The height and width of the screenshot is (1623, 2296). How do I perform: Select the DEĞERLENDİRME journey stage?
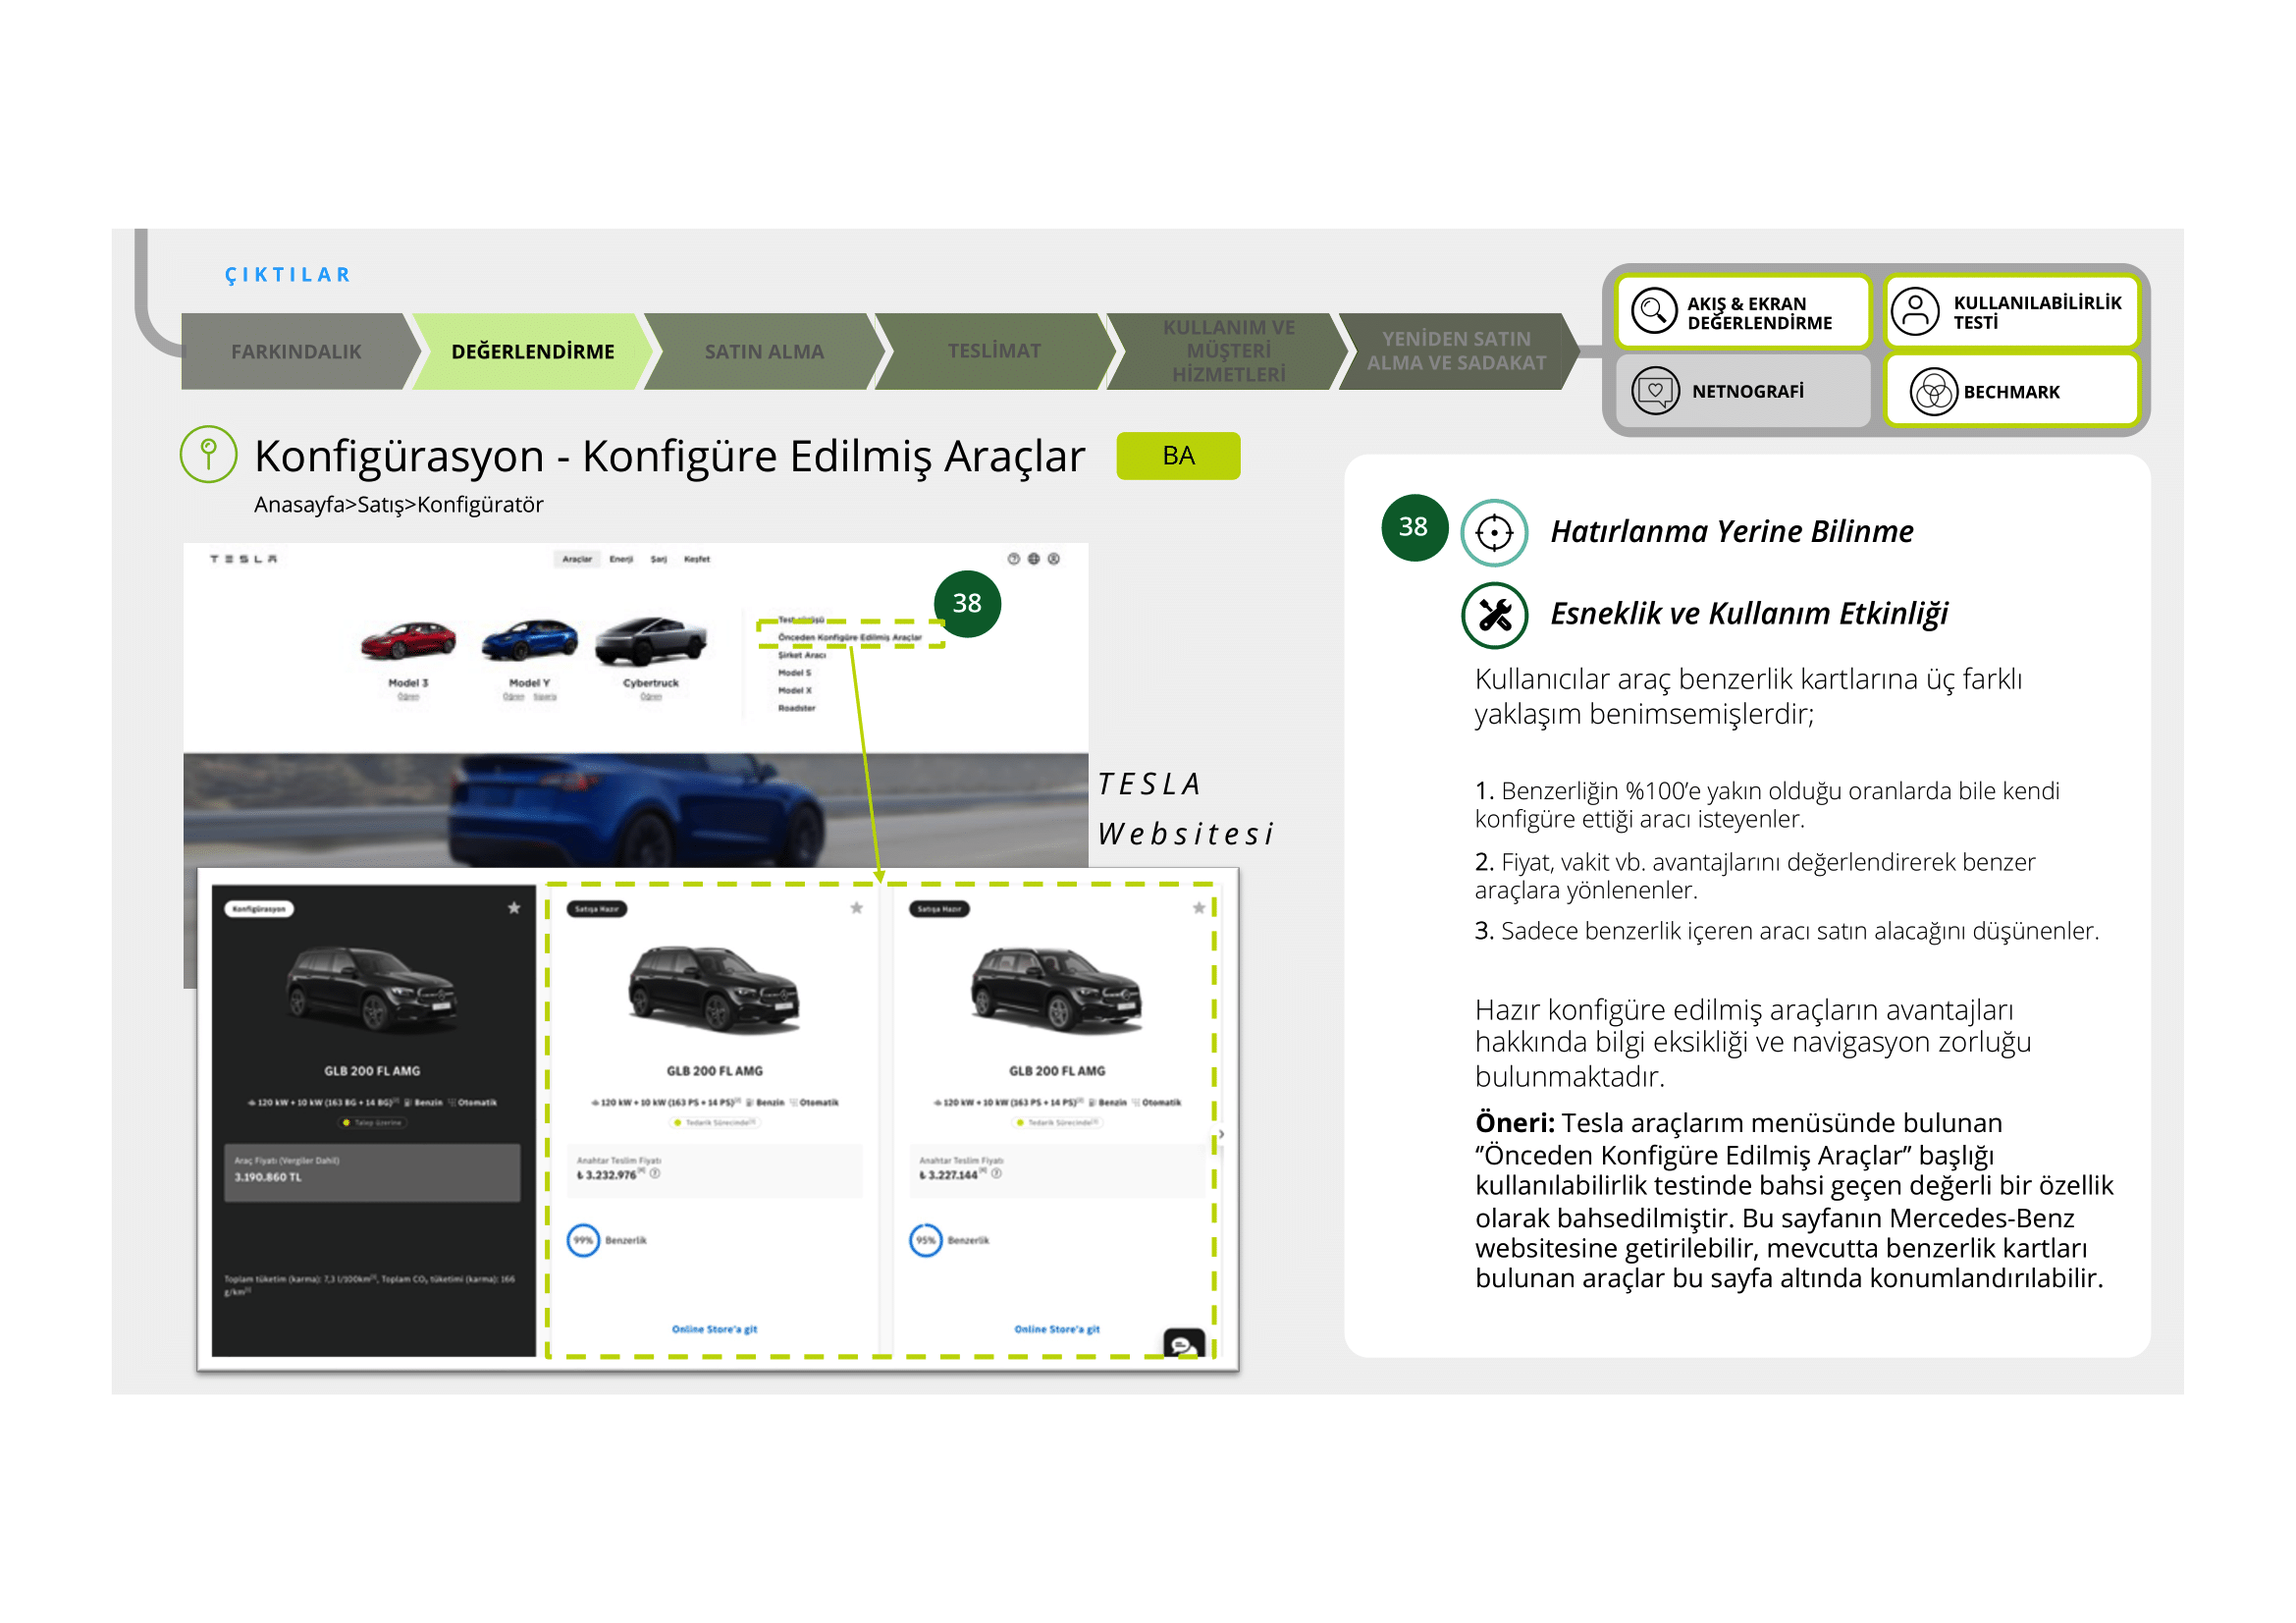coord(532,351)
